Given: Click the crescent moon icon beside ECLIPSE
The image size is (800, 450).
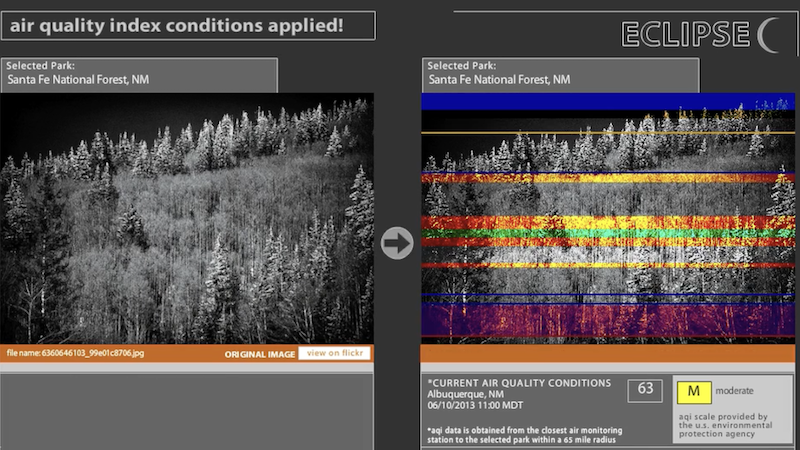Looking at the screenshot, I should tap(771, 34).
